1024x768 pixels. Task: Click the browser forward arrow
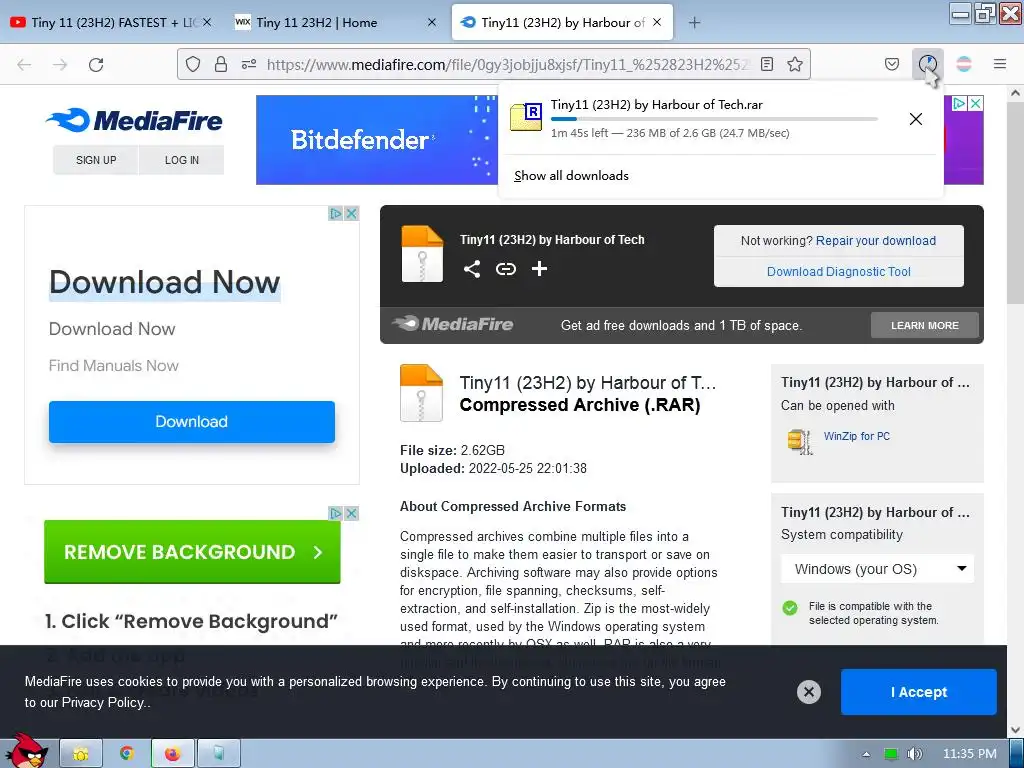pyautogui.click(x=60, y=64)
